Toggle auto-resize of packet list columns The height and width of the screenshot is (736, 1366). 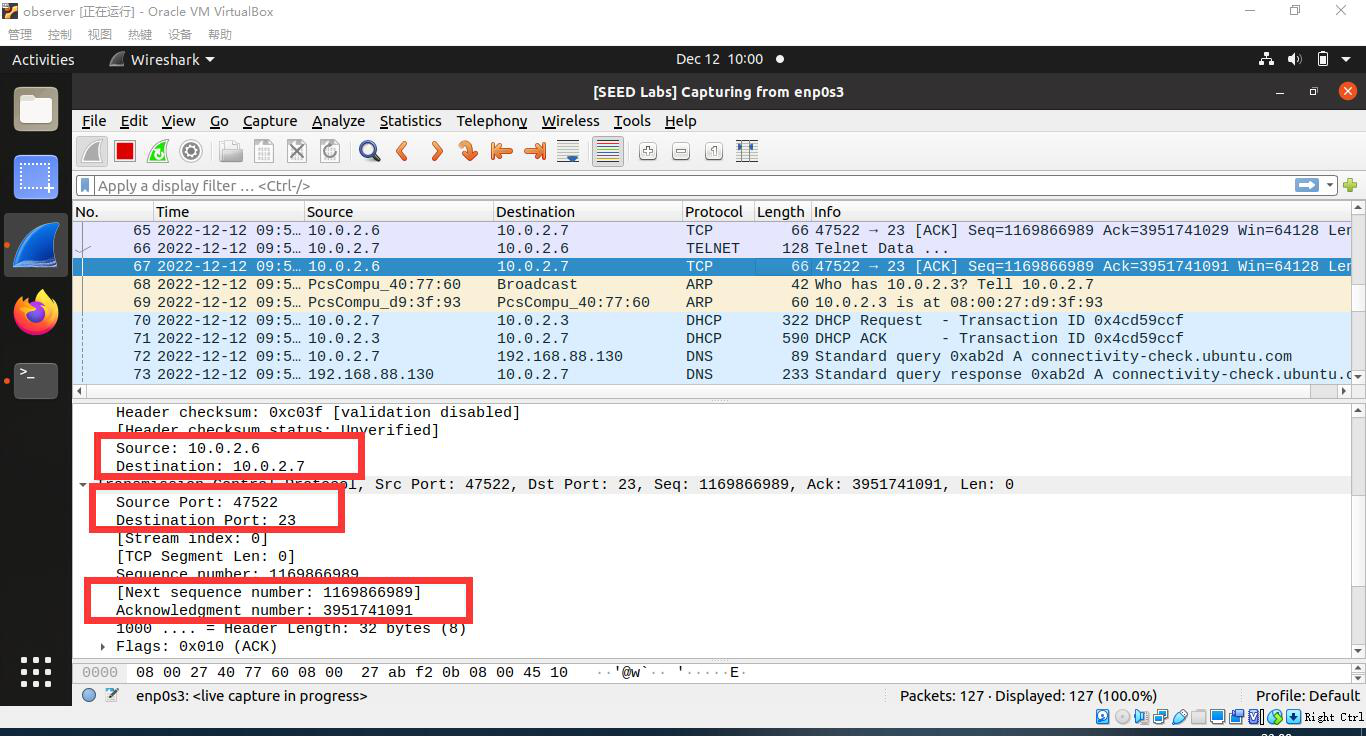pos(746,151)
